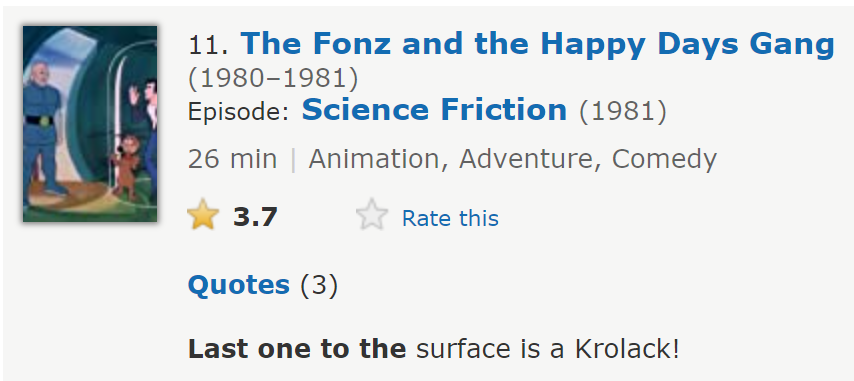Image resolution: width=854 pixels, height=381 pixels.
Task: Open the Fonz episode poster thumbnail
Action: tap(90, 124)
